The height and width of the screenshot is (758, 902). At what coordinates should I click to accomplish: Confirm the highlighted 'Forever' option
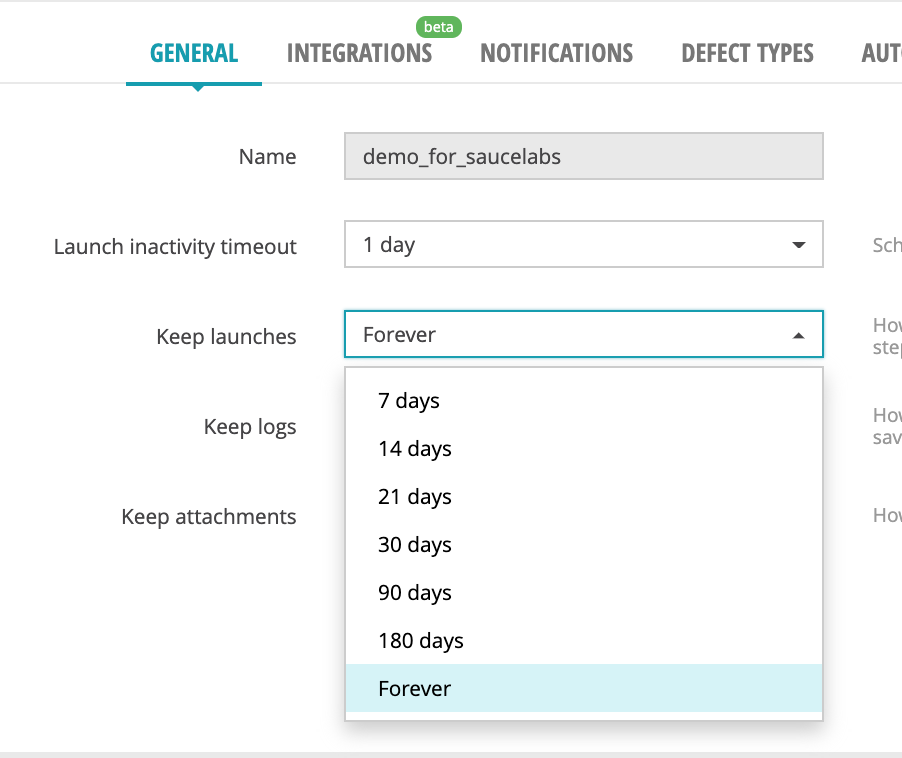click(414, 688)
